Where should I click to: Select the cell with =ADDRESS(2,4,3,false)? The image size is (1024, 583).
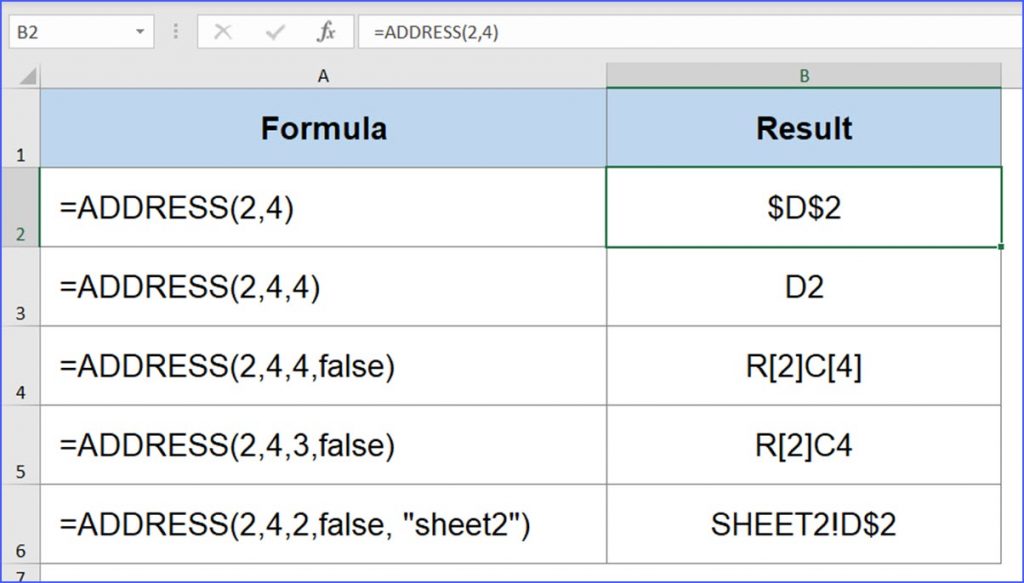point(323,444)
